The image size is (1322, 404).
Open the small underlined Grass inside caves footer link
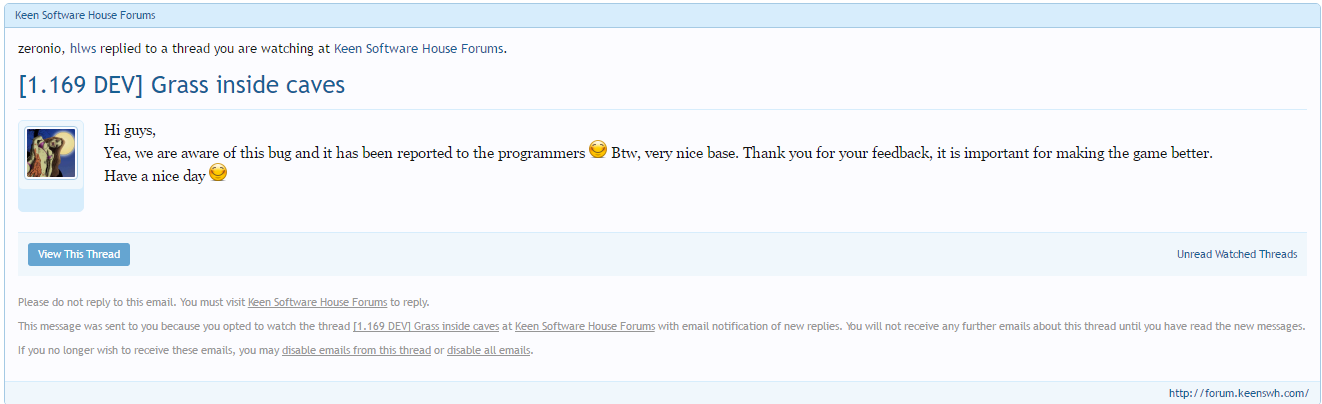point(426,326)
